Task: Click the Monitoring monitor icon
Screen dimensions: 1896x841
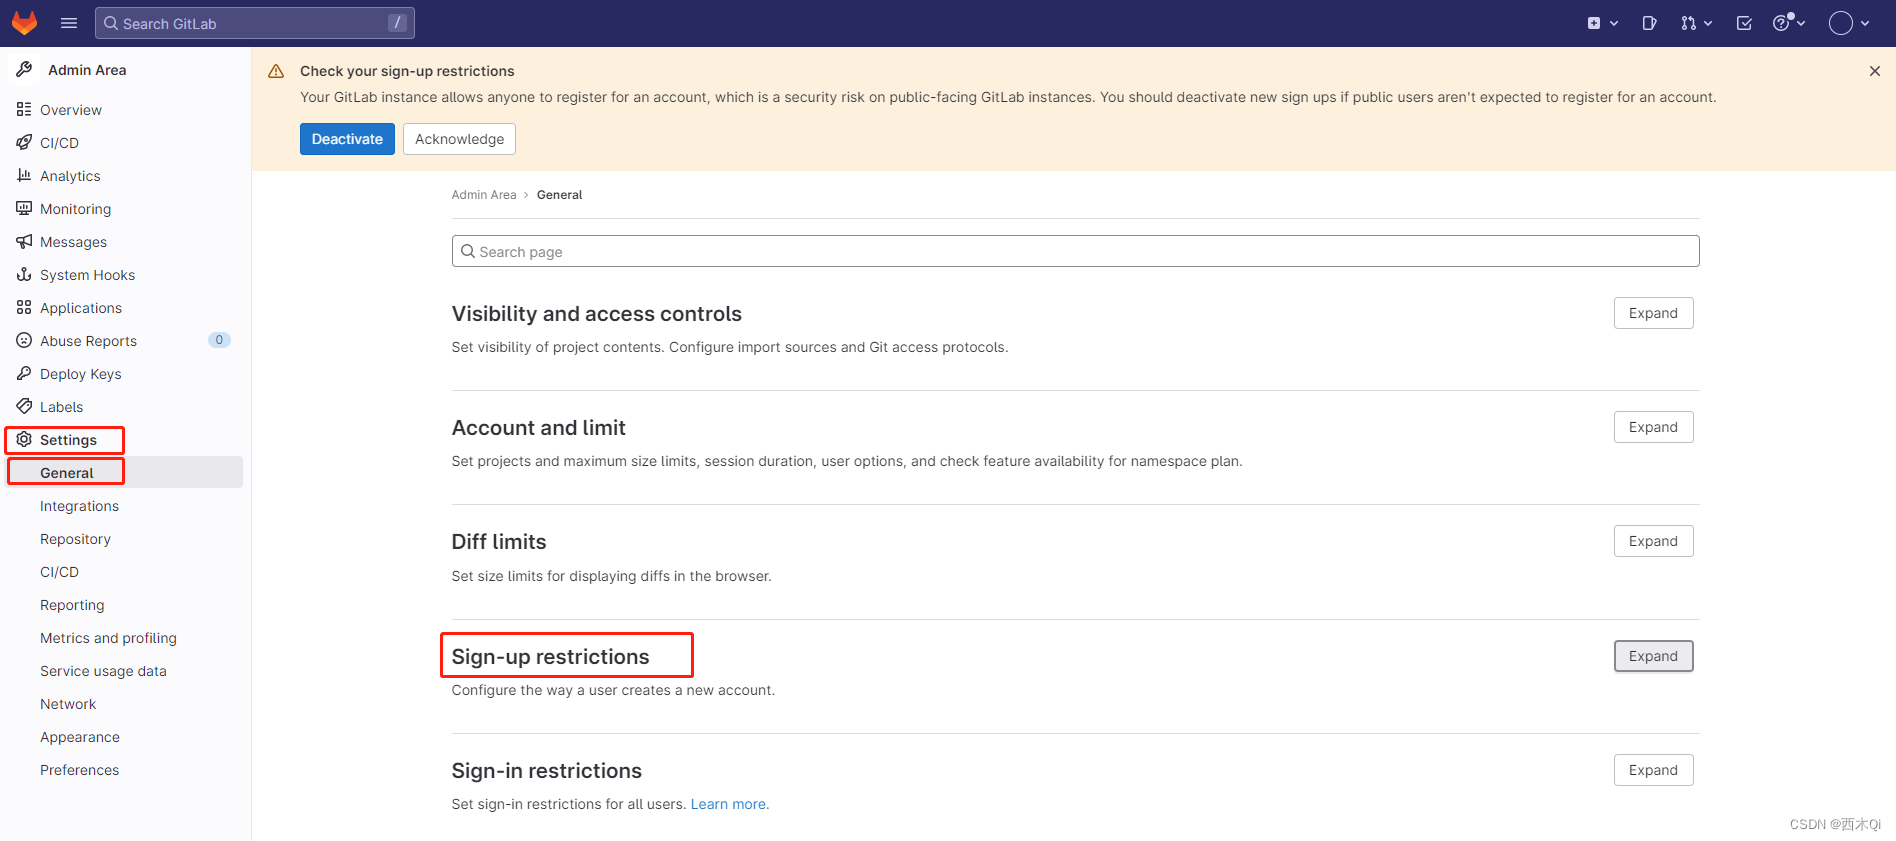Action: [24, 208]
